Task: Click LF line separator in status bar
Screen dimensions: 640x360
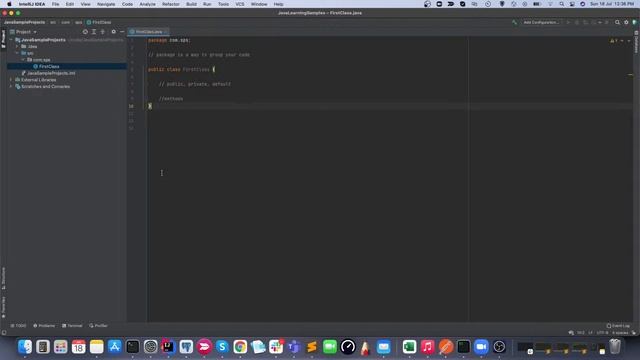Action: click(x=590, y=333)
